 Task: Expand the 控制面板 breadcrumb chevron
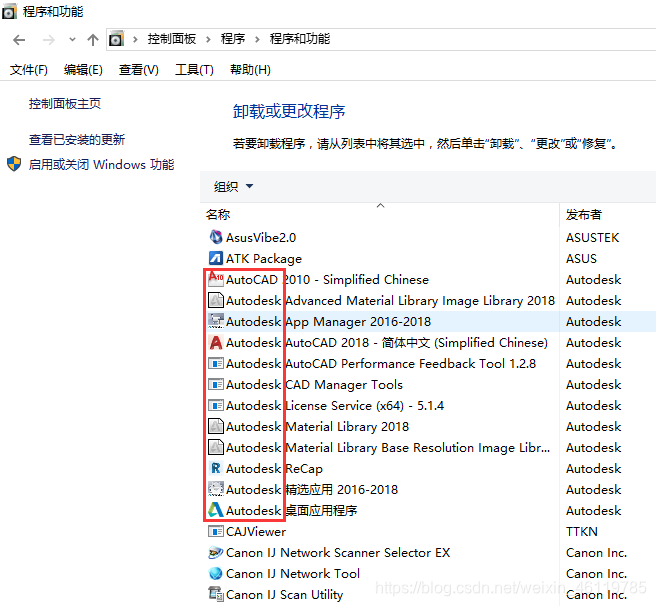coord(210,39)
